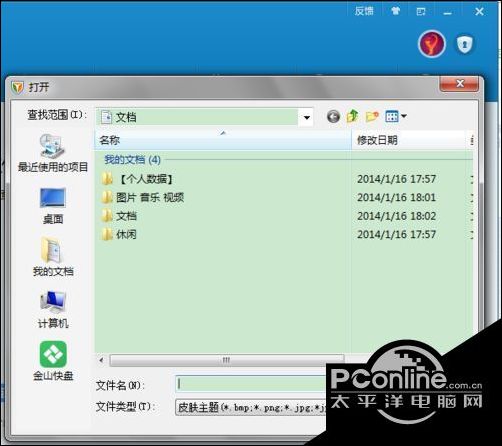The height and width of the screenshot is (446, 502).
Task: Expand the 查找范围 location dropdown
Action: (x=306, y=117)
